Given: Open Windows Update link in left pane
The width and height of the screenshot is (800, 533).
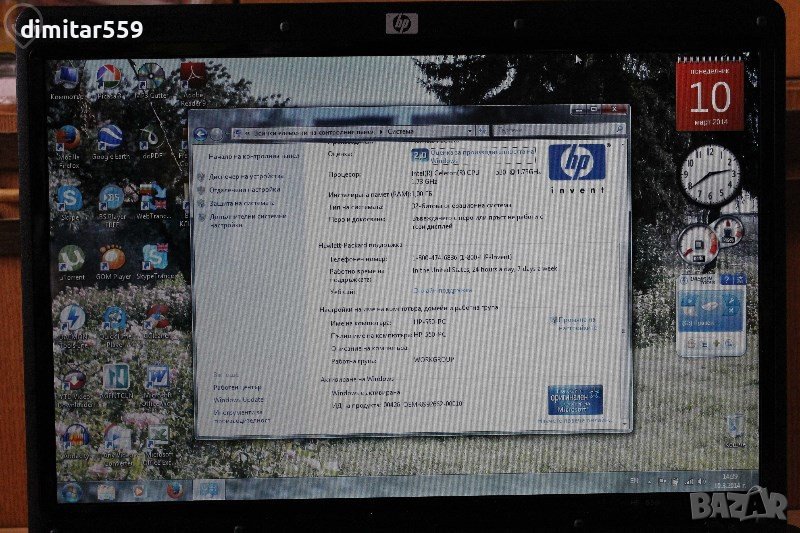Looking at the screenshot, I should [239, 399].
